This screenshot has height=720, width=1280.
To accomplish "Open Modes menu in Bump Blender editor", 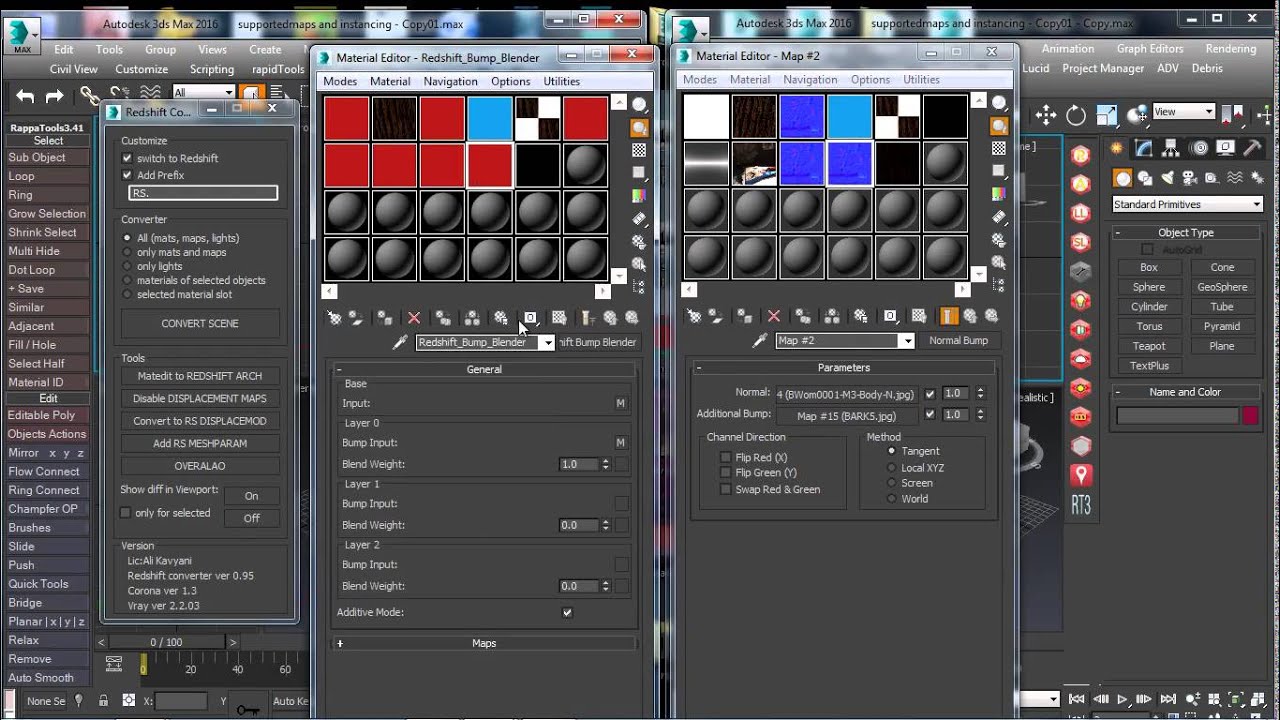I will tap(340, 81).
